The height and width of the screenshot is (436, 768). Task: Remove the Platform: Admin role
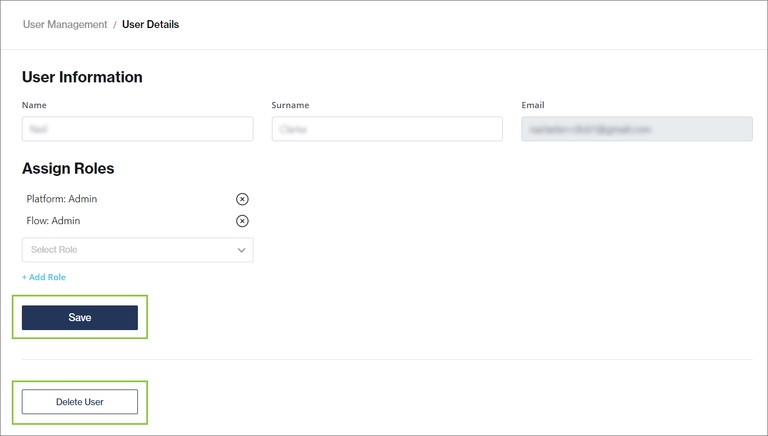point(242,199)
